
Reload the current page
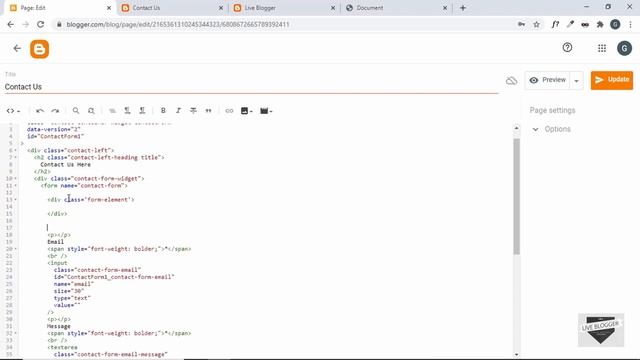click(x=40, y=24)
